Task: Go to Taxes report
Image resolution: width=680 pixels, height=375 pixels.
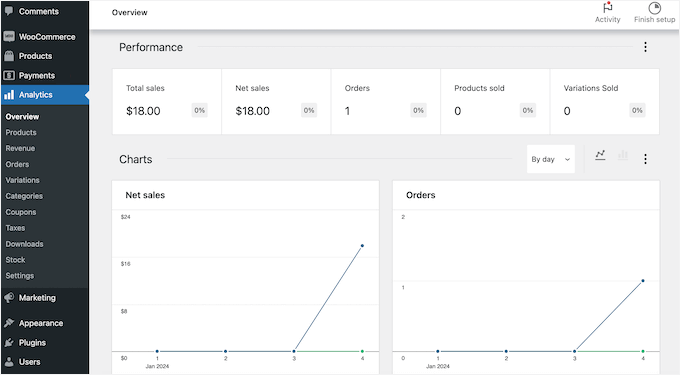Action: (x=15, y=228)
